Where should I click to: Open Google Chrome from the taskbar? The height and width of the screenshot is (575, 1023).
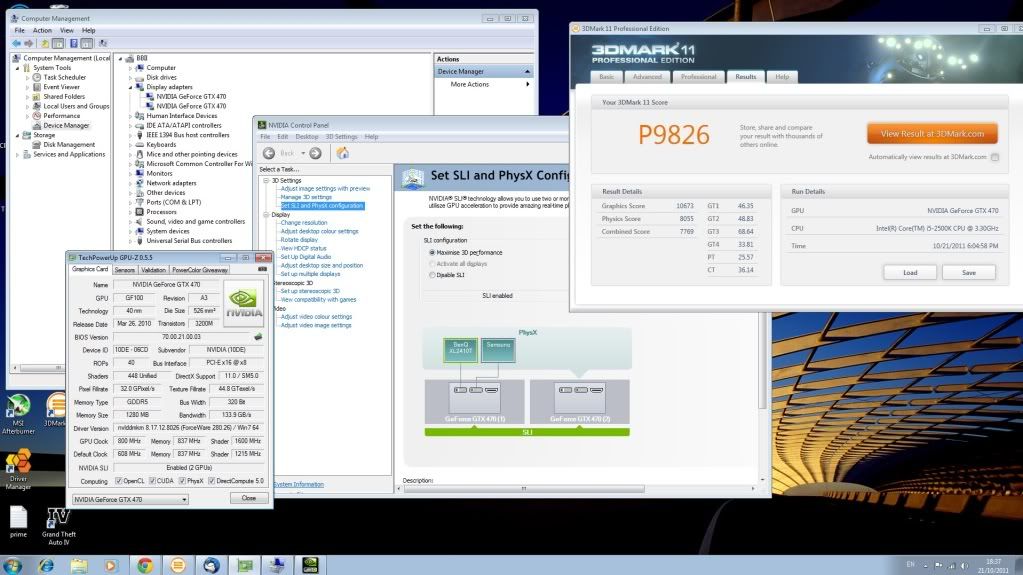click(145, 565)
